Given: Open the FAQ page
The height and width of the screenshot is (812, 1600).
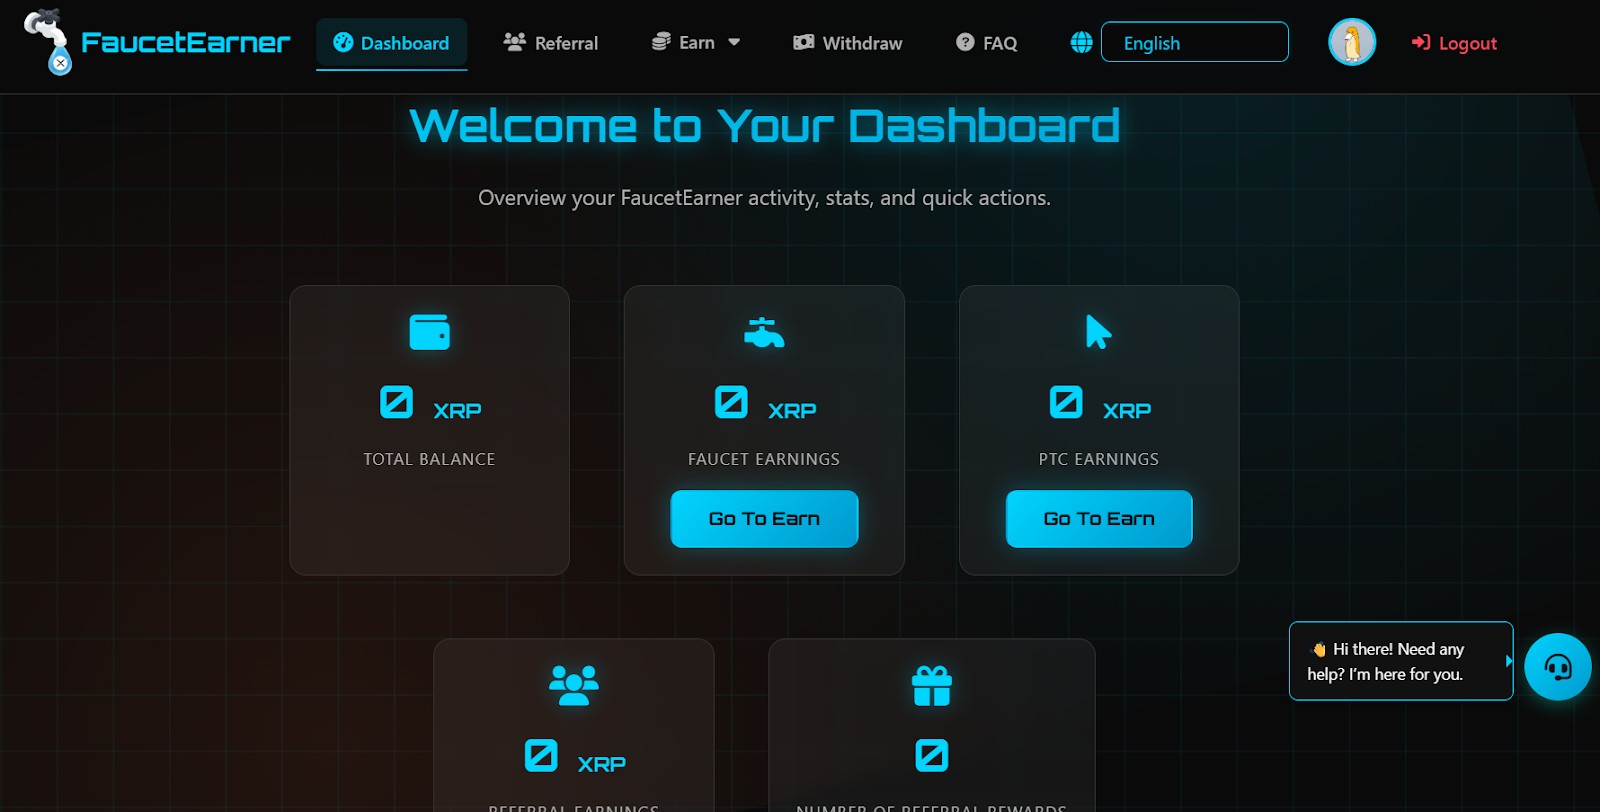Looking at the screenshot, I should click(x=987, y=43).
